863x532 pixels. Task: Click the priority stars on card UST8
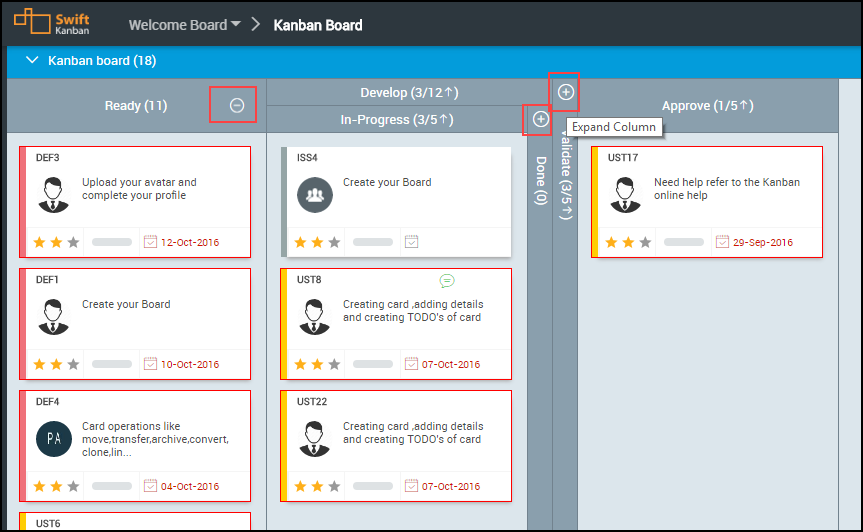click(x=317, y=364)
